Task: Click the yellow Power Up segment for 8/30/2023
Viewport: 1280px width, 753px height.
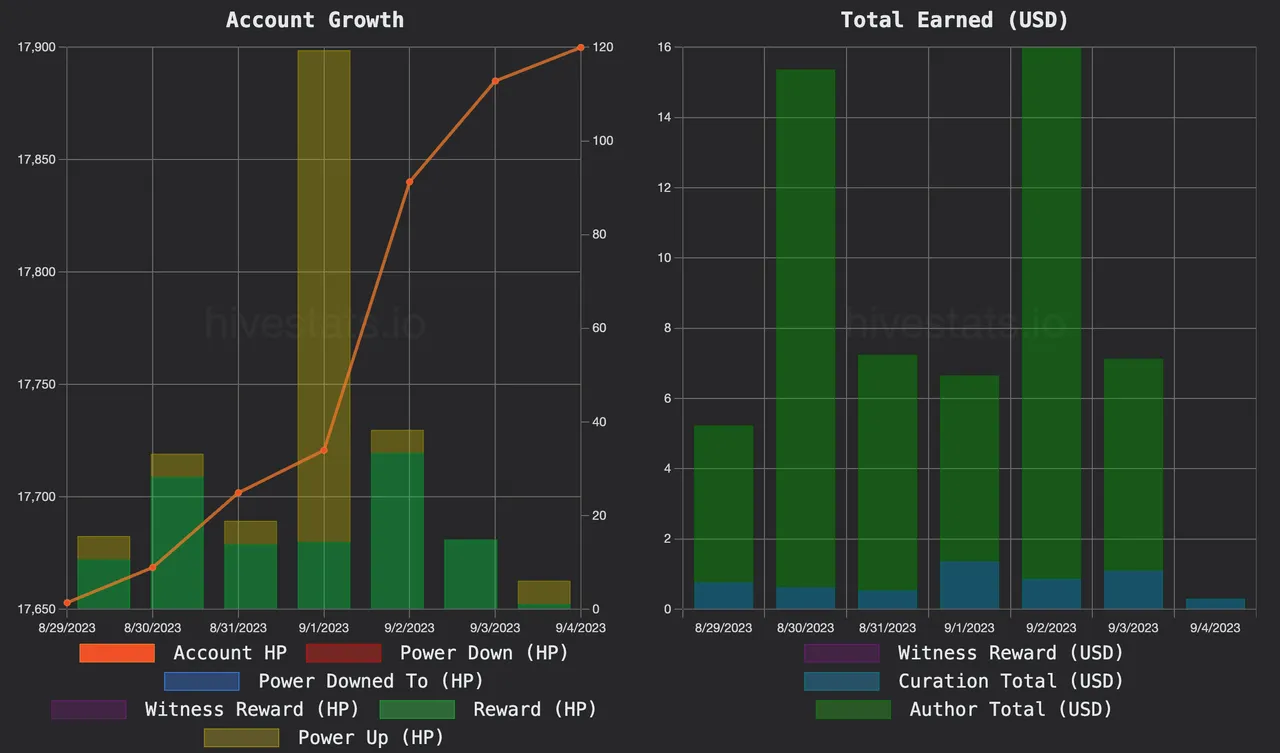Action: [x=177, y=465]
